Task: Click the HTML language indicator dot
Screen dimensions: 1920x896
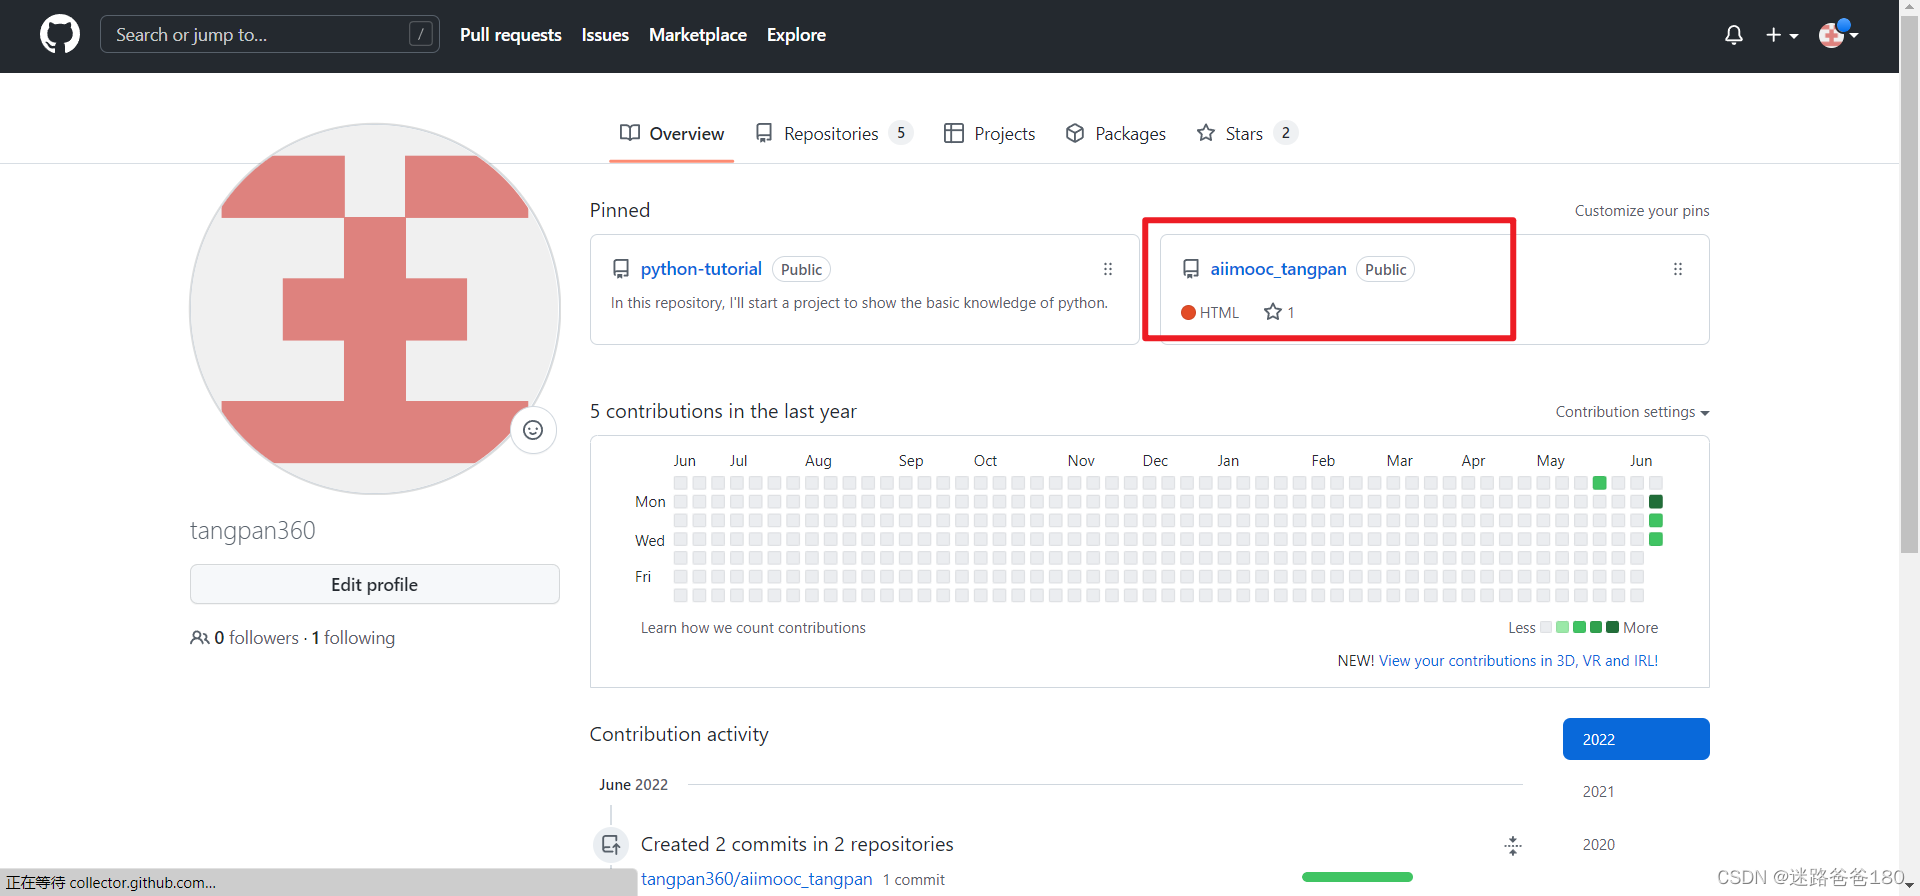Action: [1188, 313]
